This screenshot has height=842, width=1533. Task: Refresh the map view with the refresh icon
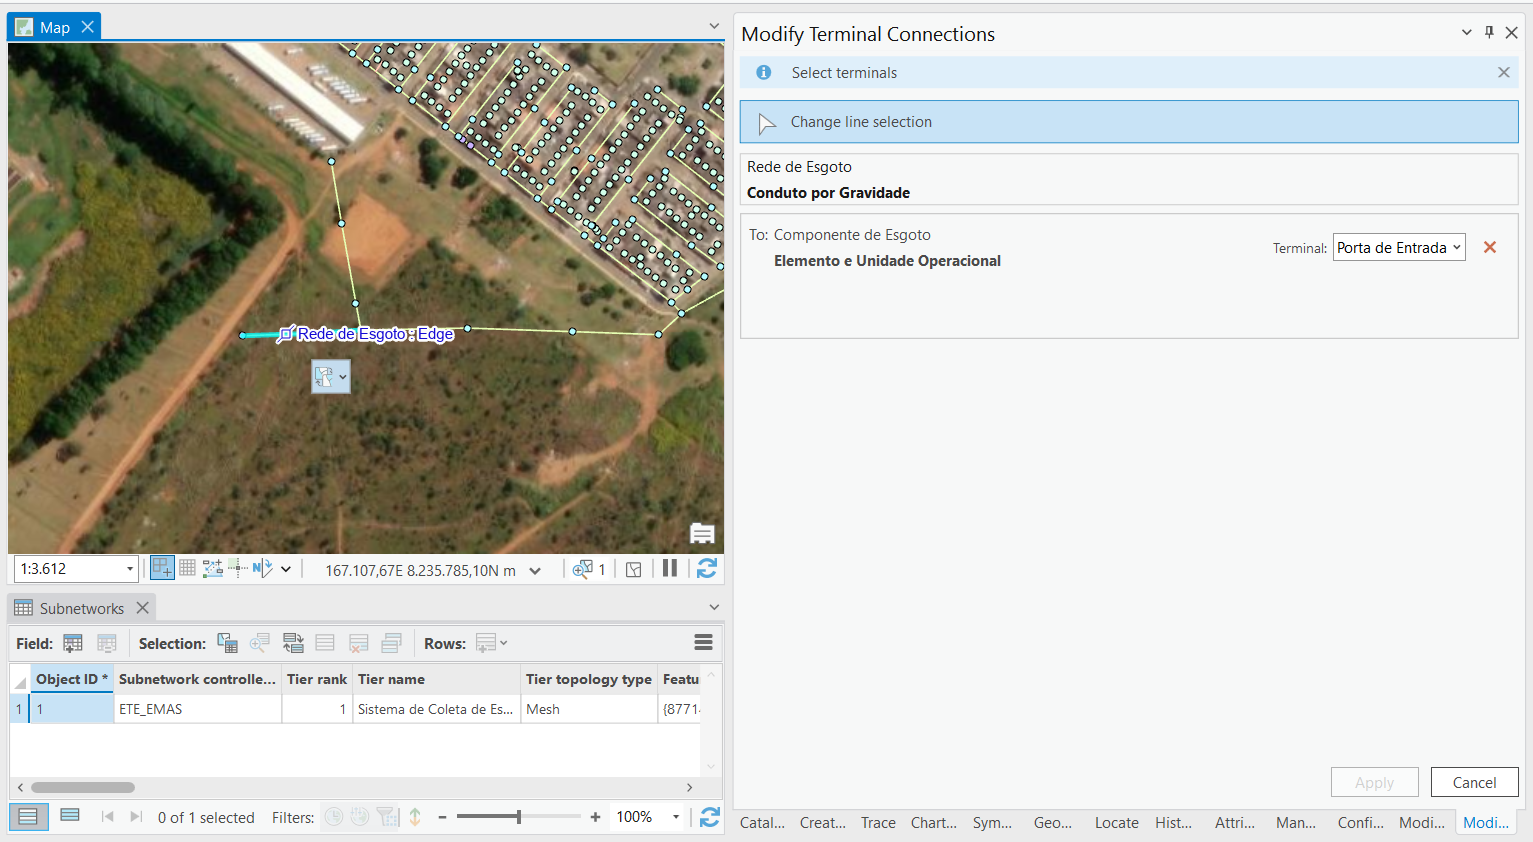(x=707, y=568)
